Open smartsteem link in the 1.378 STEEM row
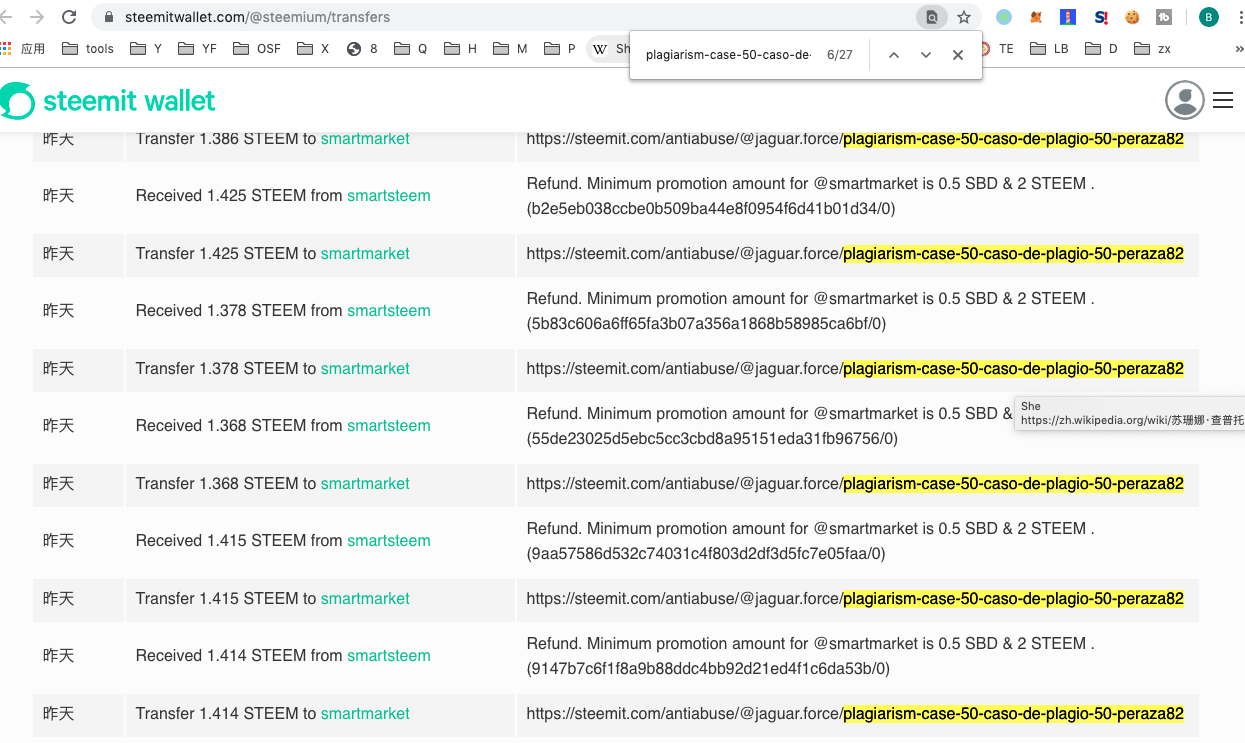Image resolution: width=1245 pixels, height=743 pixels. (389, 311)
